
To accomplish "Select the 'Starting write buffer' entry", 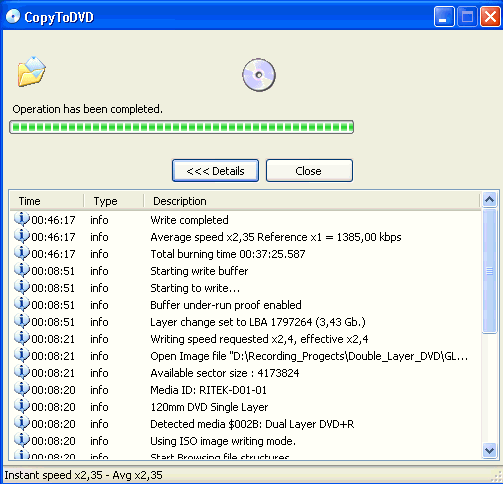I will click(x=245, y=271).
